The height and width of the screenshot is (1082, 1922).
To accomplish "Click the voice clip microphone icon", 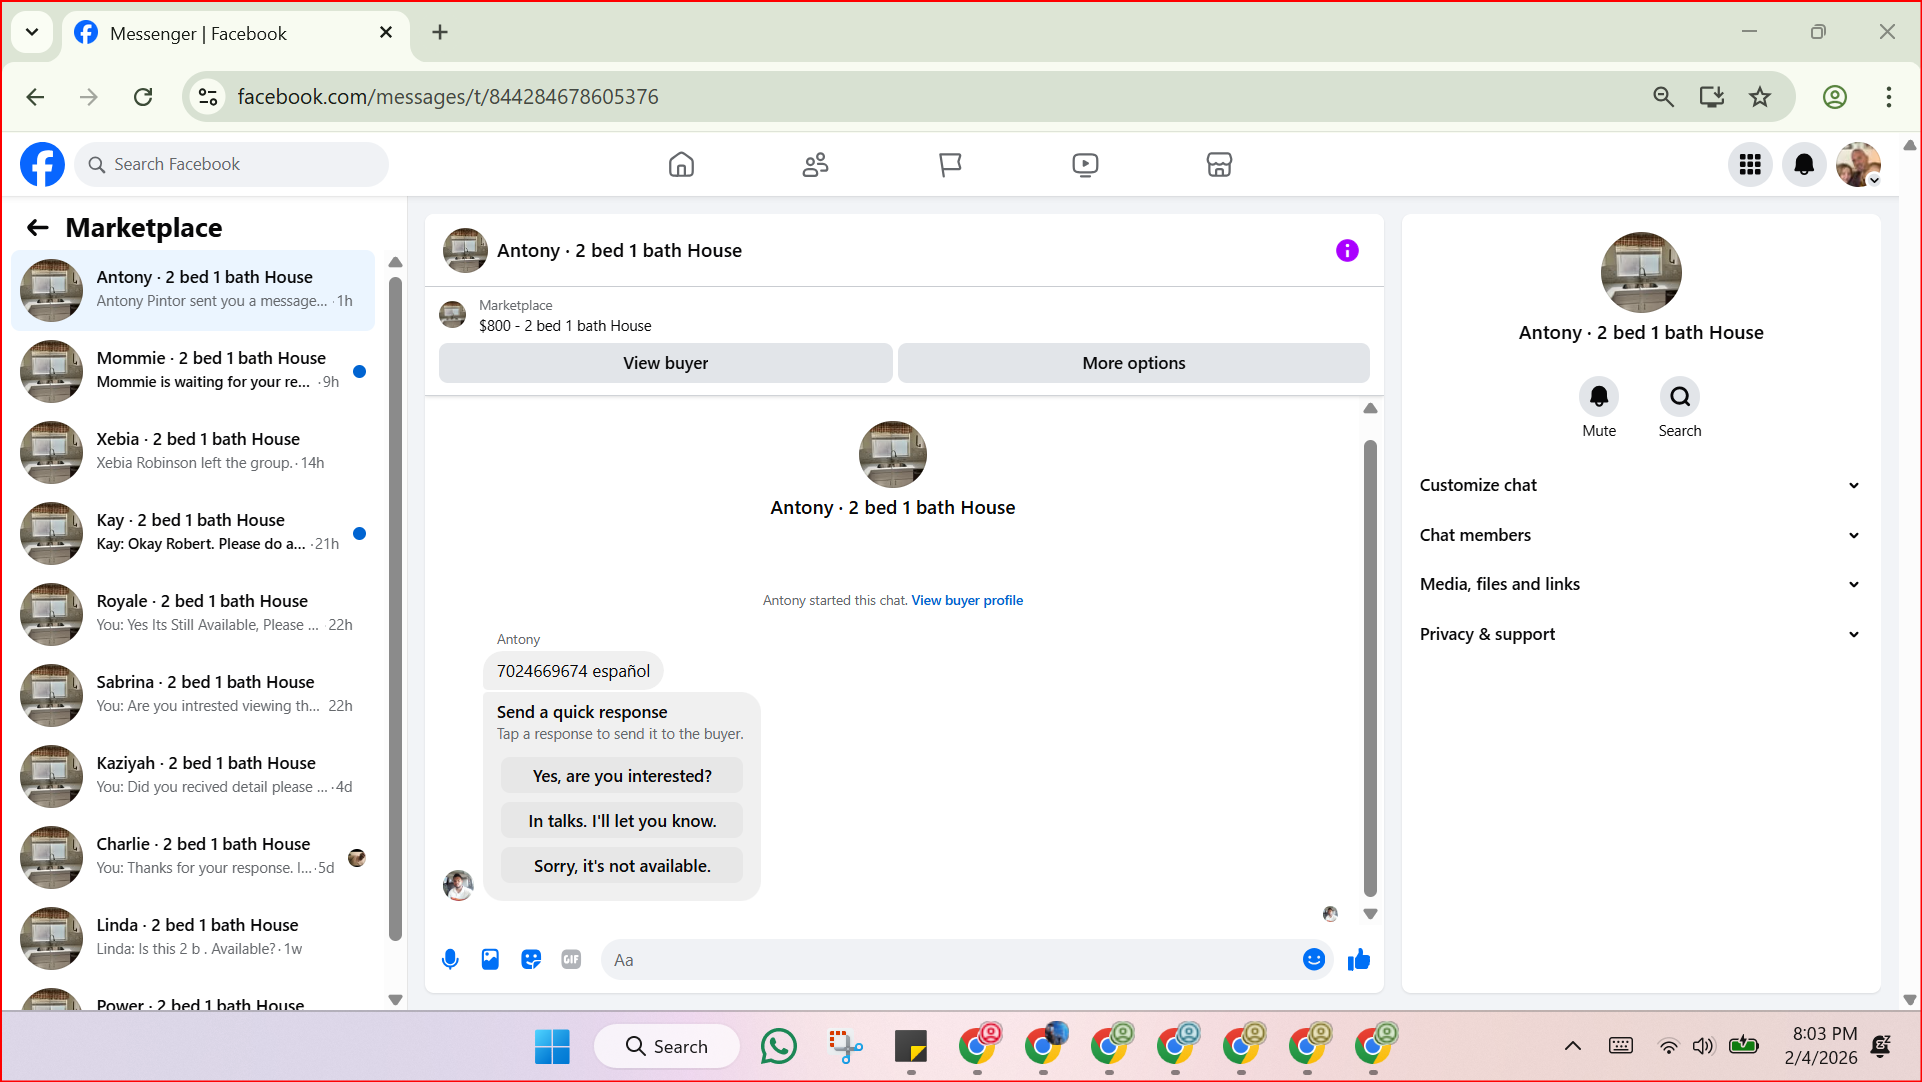I will coord(450,960).
